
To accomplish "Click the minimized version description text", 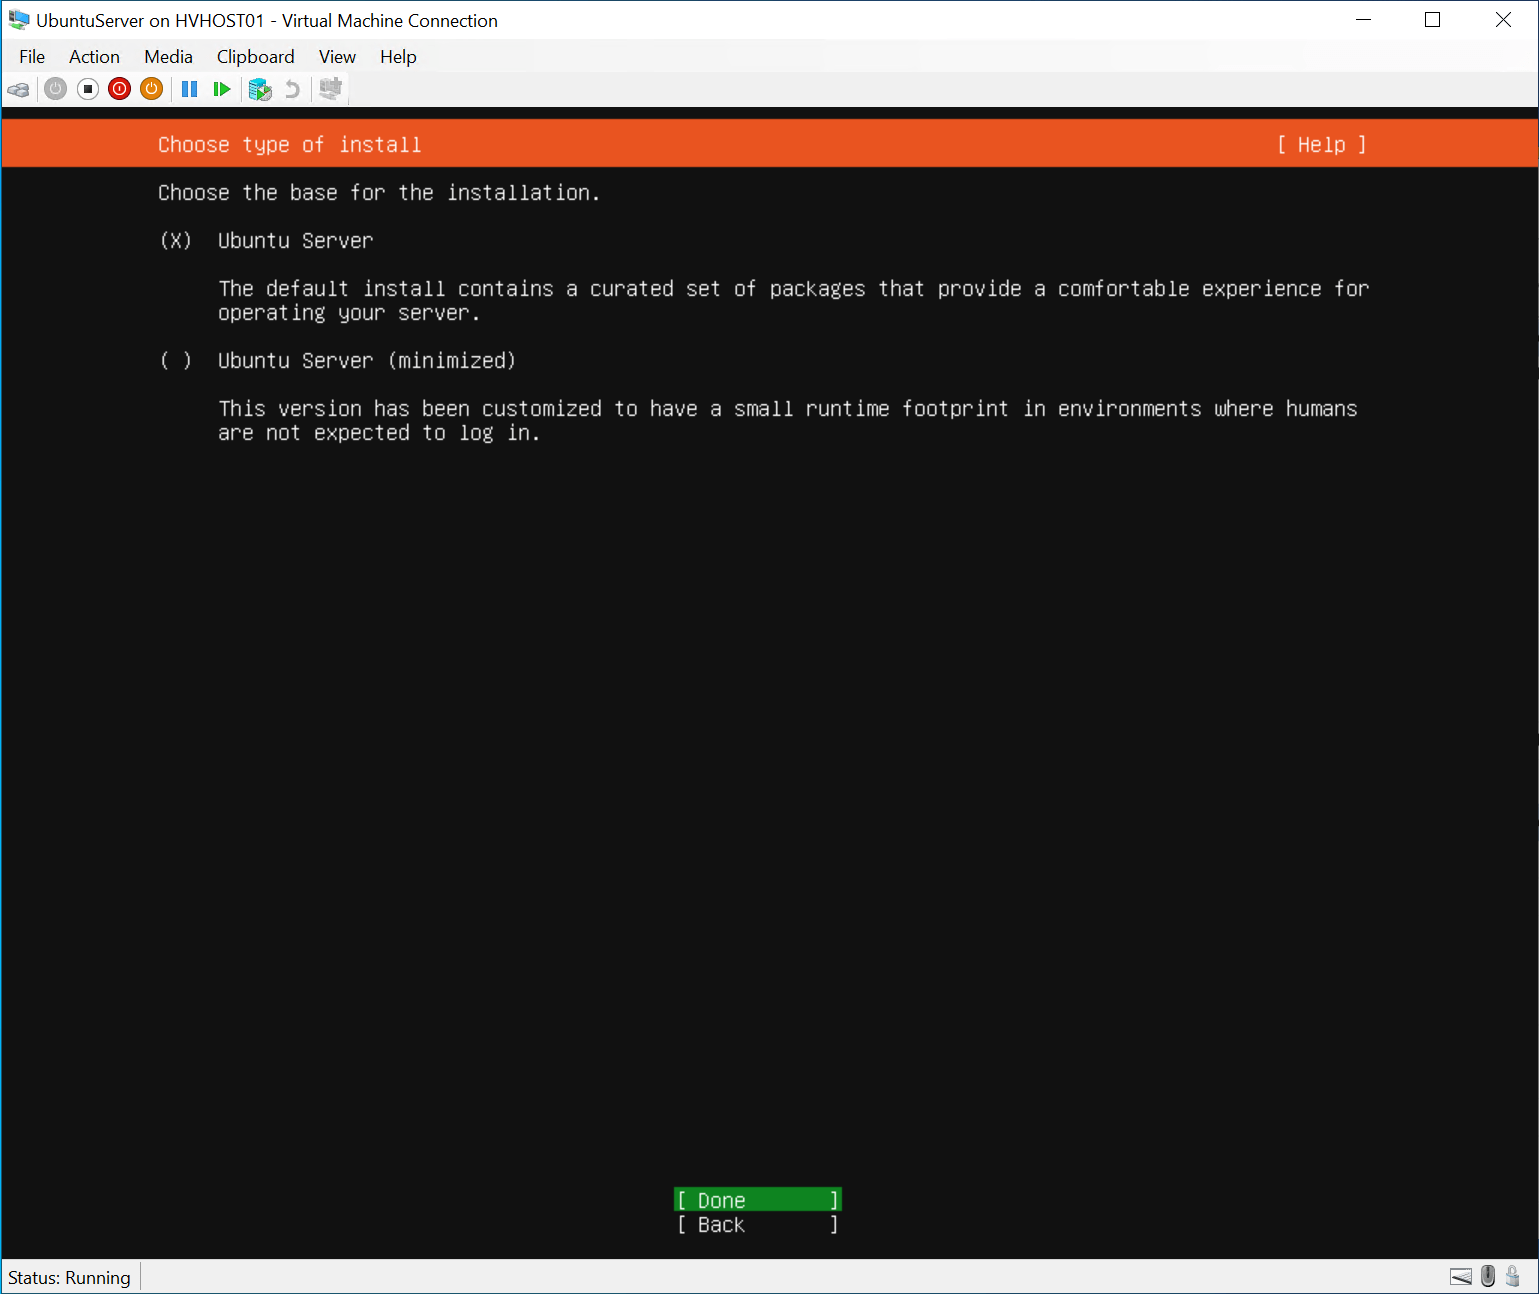I will point(787,421).
